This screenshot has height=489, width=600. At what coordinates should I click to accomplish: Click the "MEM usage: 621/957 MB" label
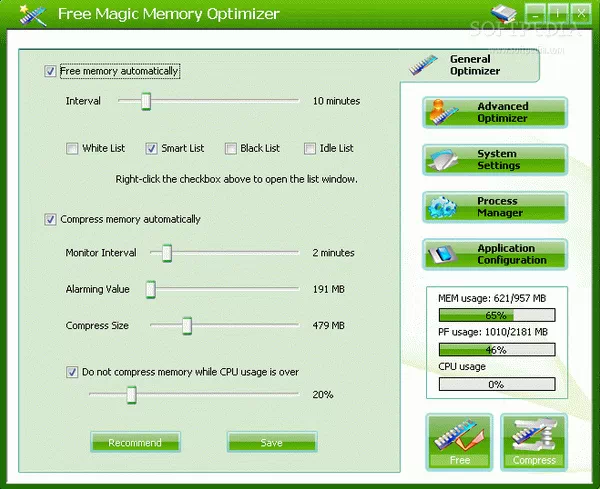492,298
